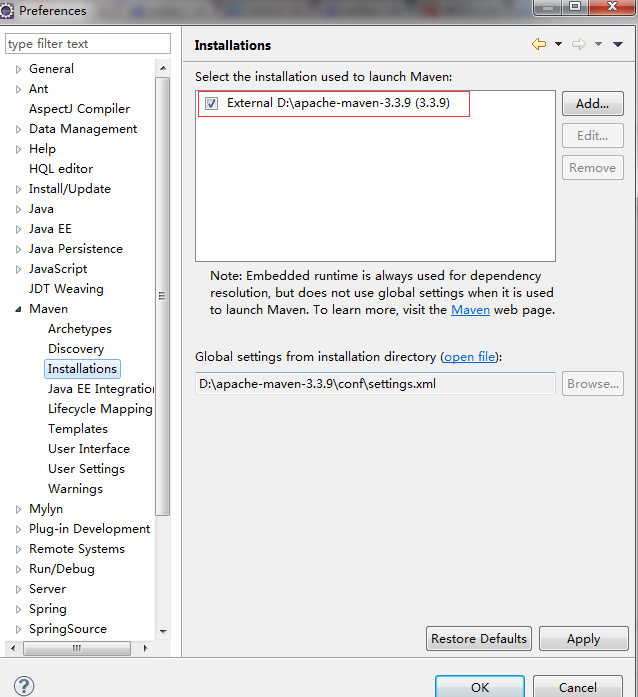Expand the Run/Debug node arrow

[x=18, y=569]
